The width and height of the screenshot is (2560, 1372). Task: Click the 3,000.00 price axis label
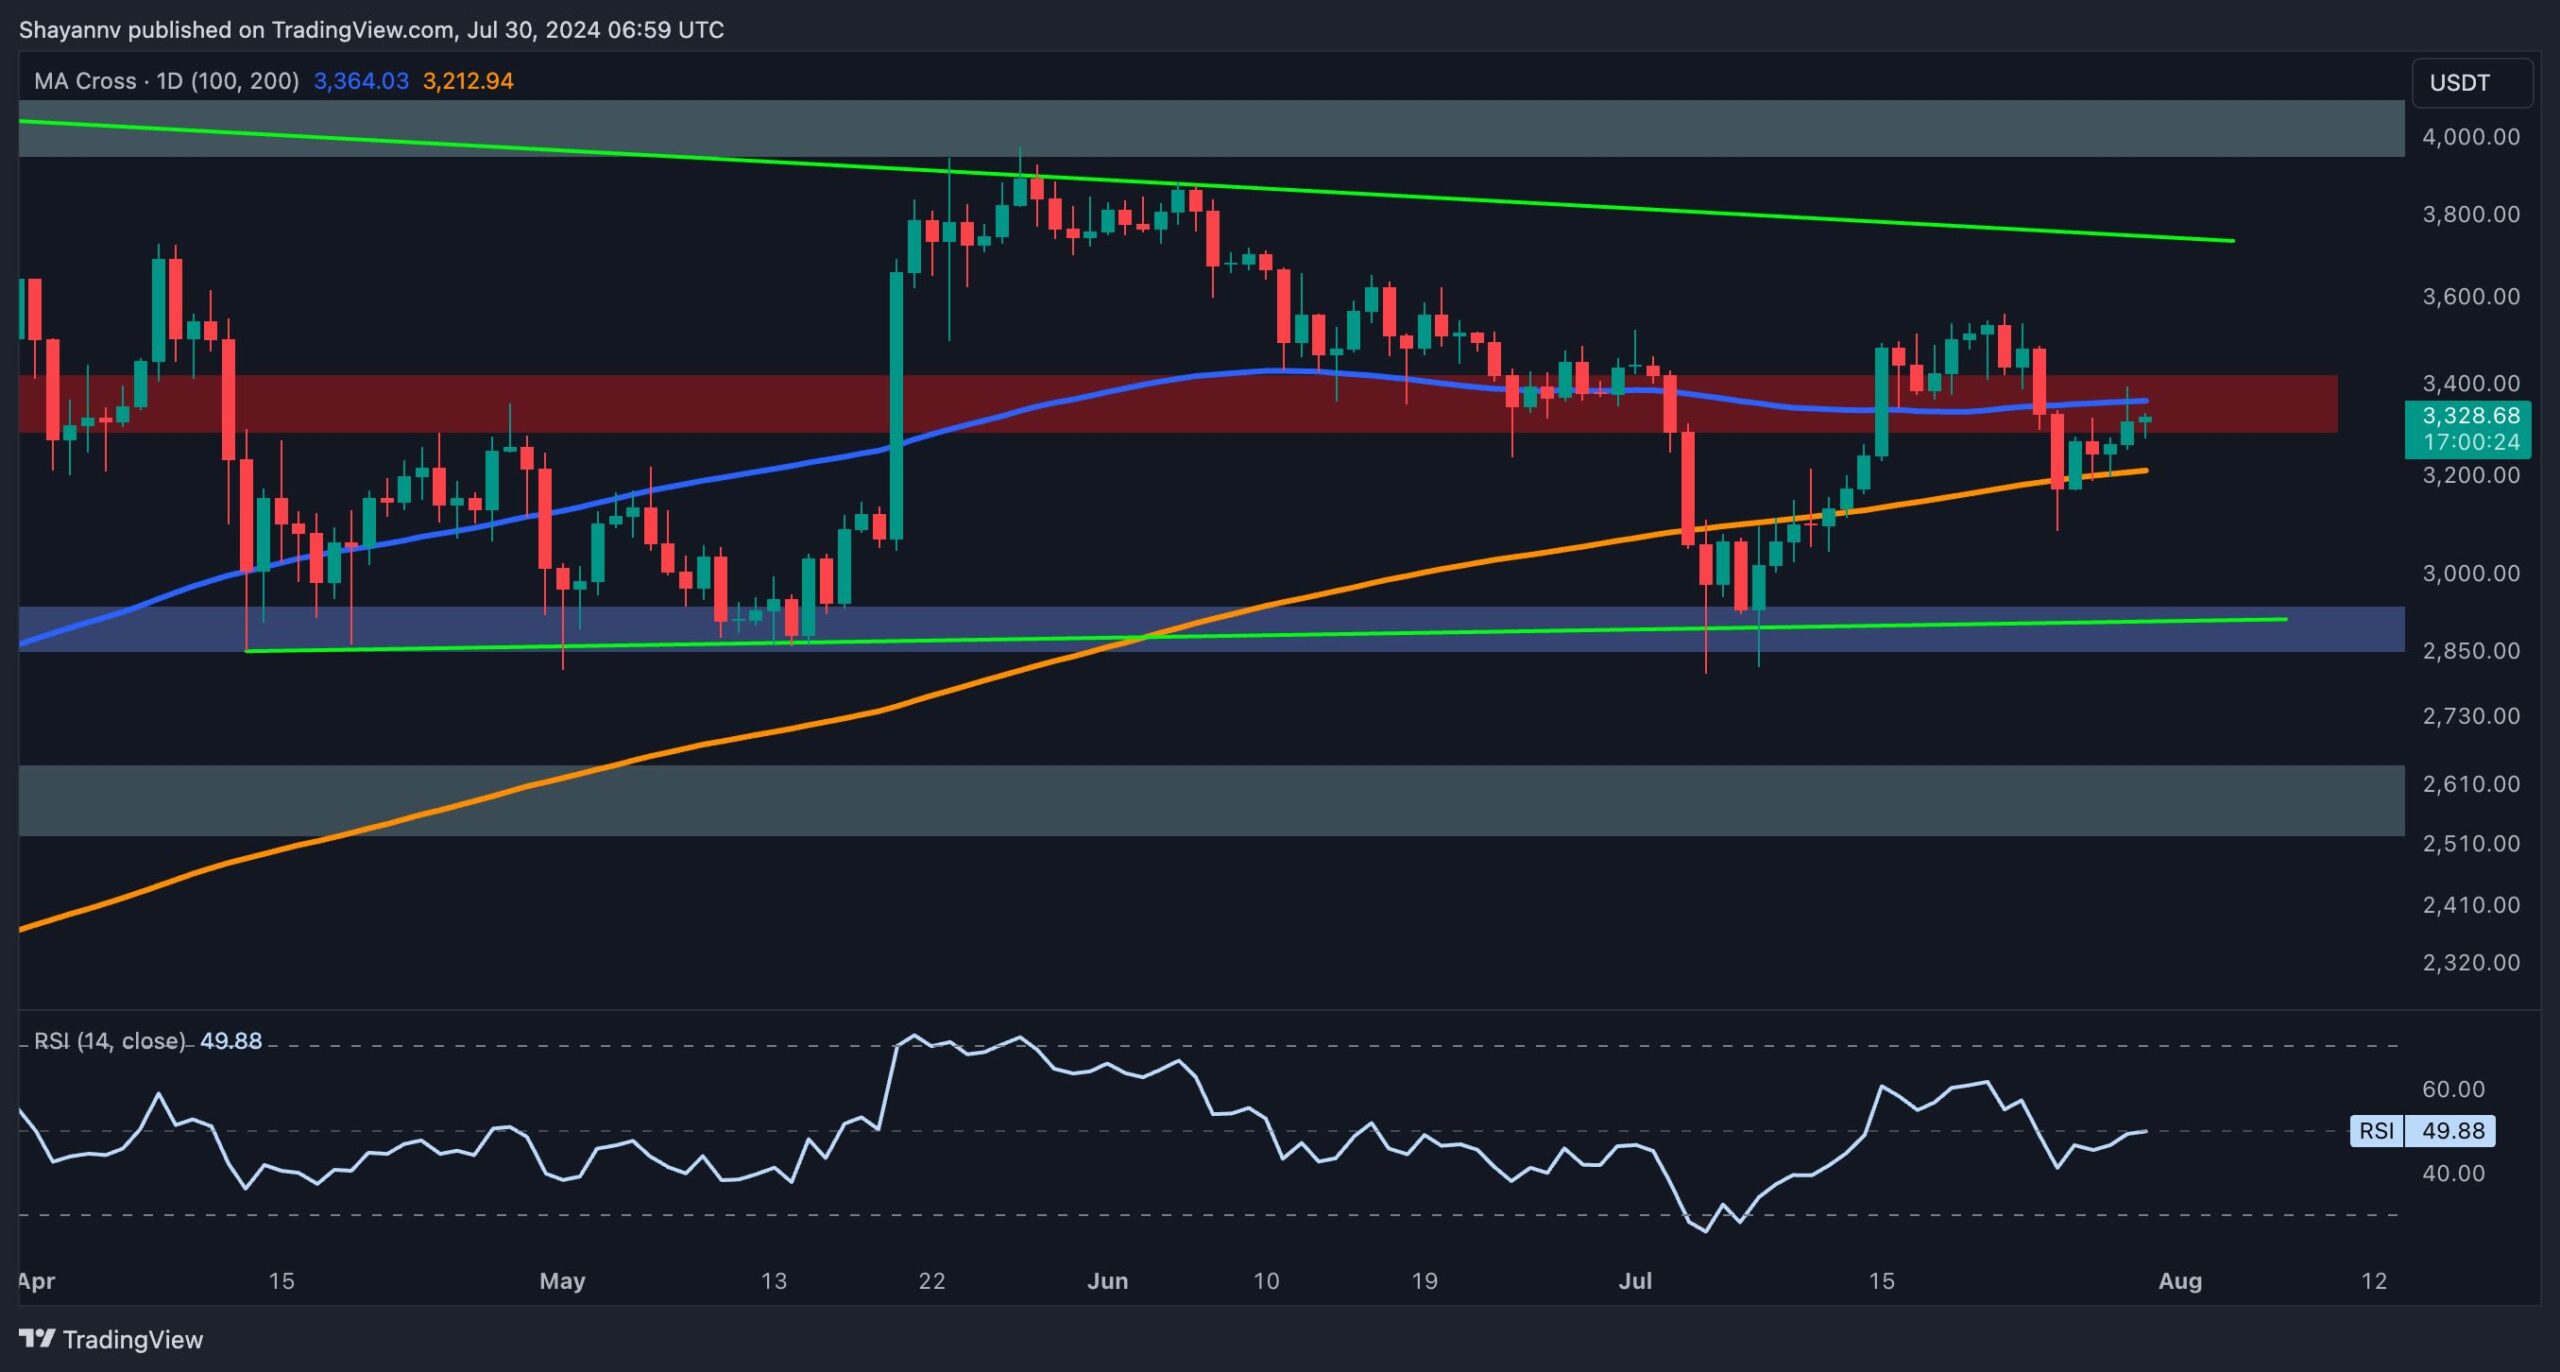pyautogui.click(x=2470, y=573)
